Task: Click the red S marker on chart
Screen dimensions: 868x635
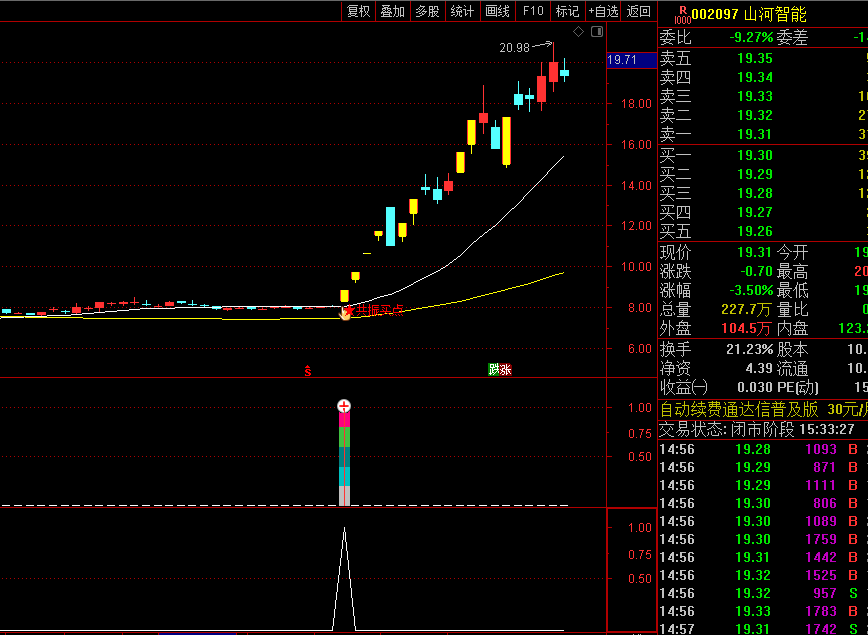Action: (x=308, y=371)
